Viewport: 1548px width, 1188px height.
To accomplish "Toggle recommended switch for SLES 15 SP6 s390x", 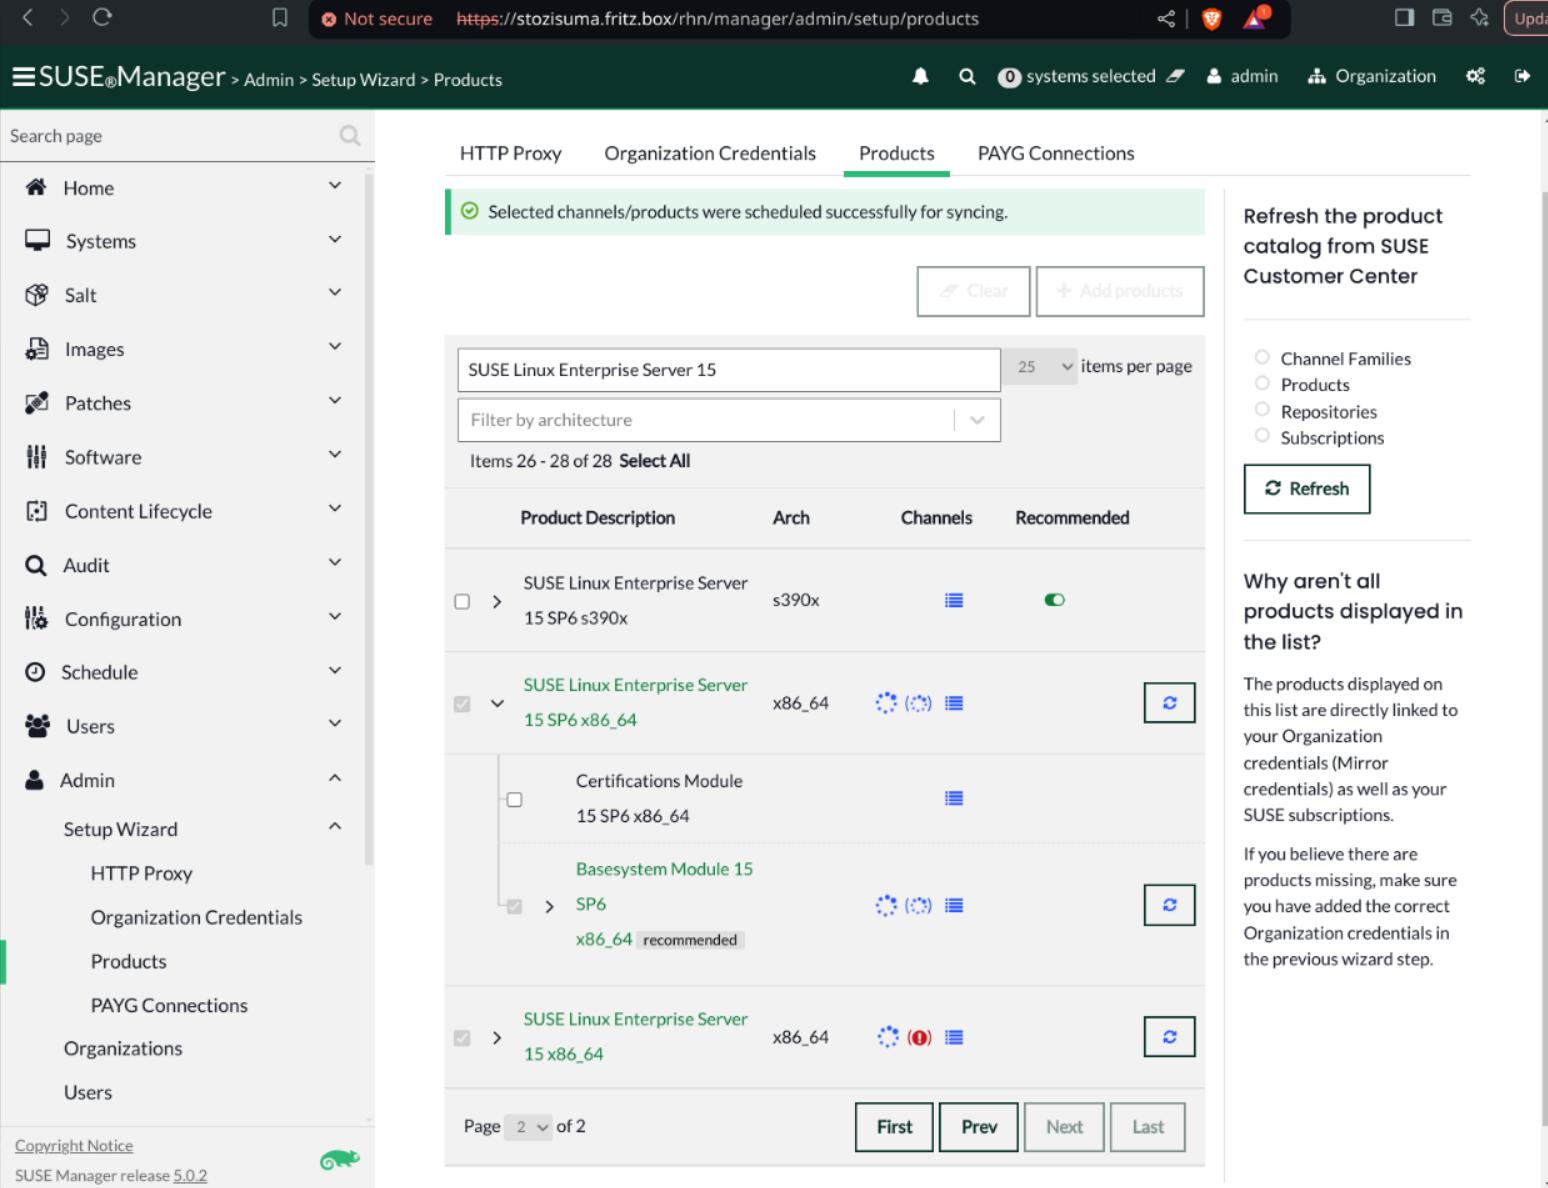I will [1054, 600].
